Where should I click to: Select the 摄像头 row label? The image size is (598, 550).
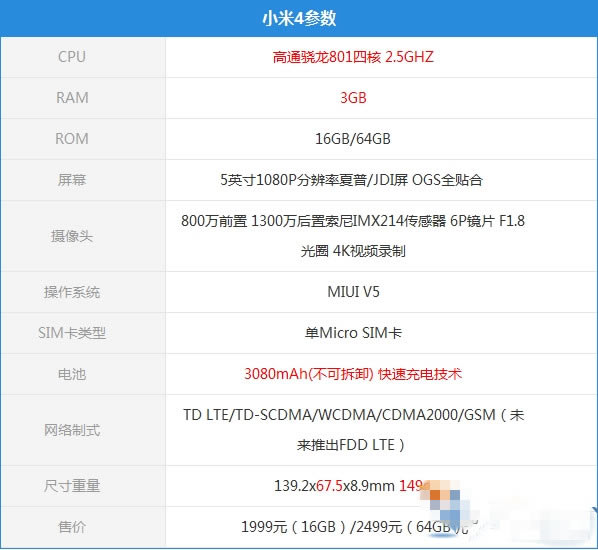(x=72, y=236)
